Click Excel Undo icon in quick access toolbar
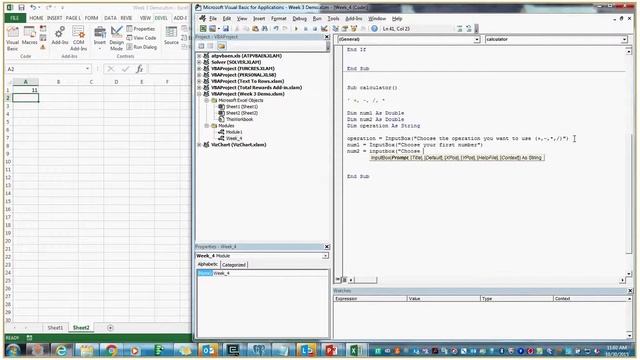This screenshot has height=360, width=640. pyautogui.click(x=33, y=7)
